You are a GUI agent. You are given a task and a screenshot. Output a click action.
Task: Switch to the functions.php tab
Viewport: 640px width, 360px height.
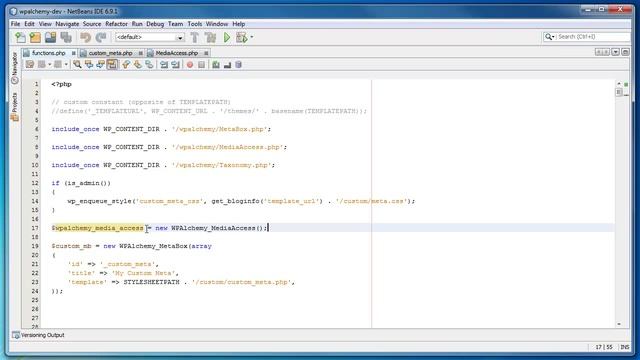48,53
